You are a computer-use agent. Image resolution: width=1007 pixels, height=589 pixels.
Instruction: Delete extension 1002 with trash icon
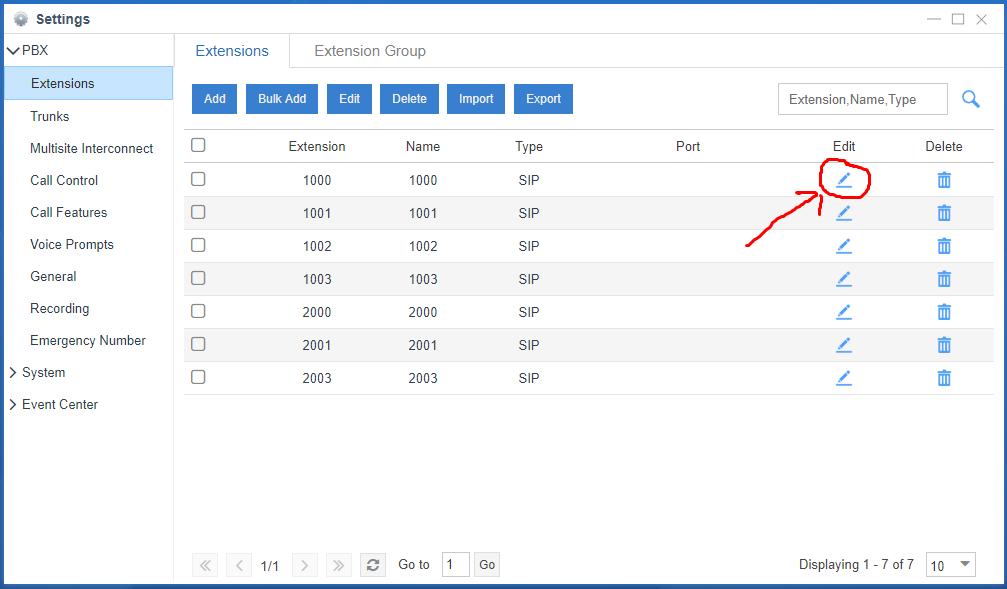coord(944,246)
